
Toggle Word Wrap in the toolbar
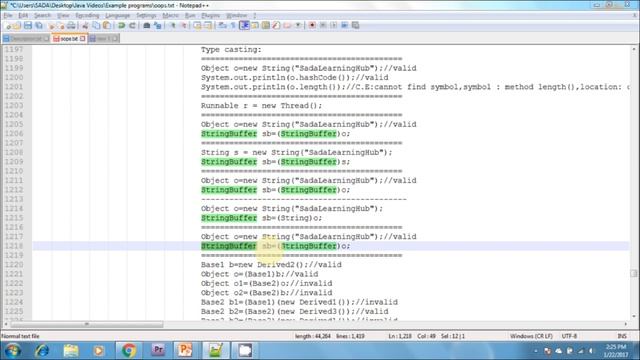(222, 25)
